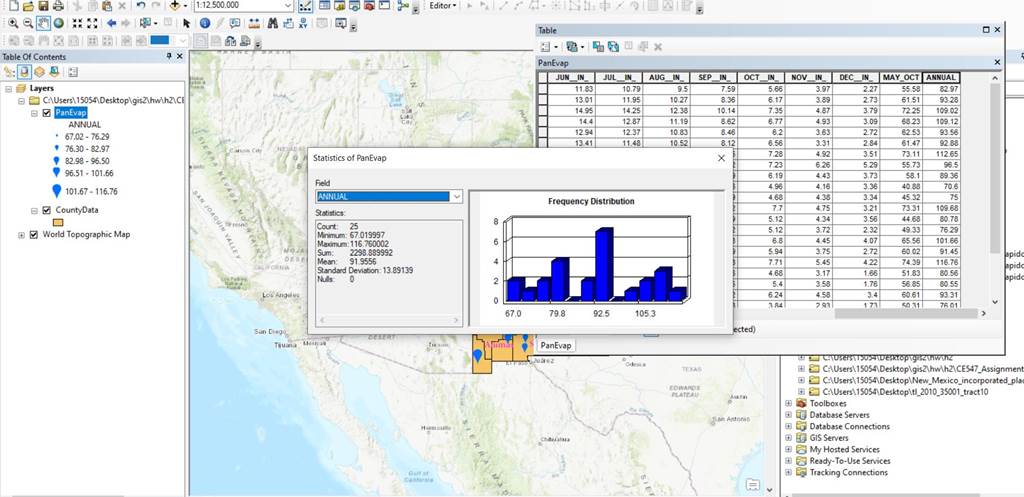Select the first table row selector box
Viewport: 1024px width, 497px height.
click(542, 89)
